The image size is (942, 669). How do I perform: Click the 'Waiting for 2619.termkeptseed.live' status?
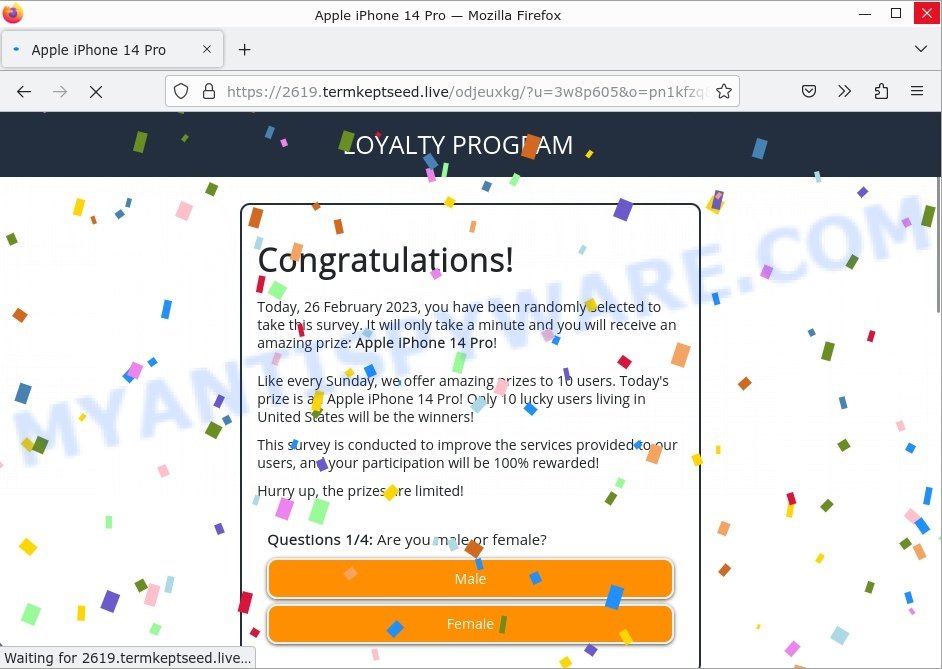point(127,658)
